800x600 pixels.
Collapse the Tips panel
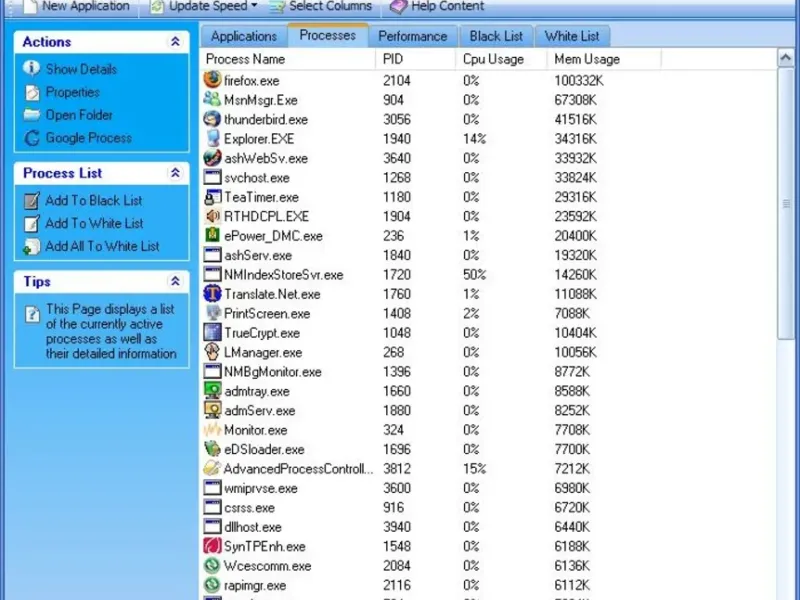click(175, 281)
